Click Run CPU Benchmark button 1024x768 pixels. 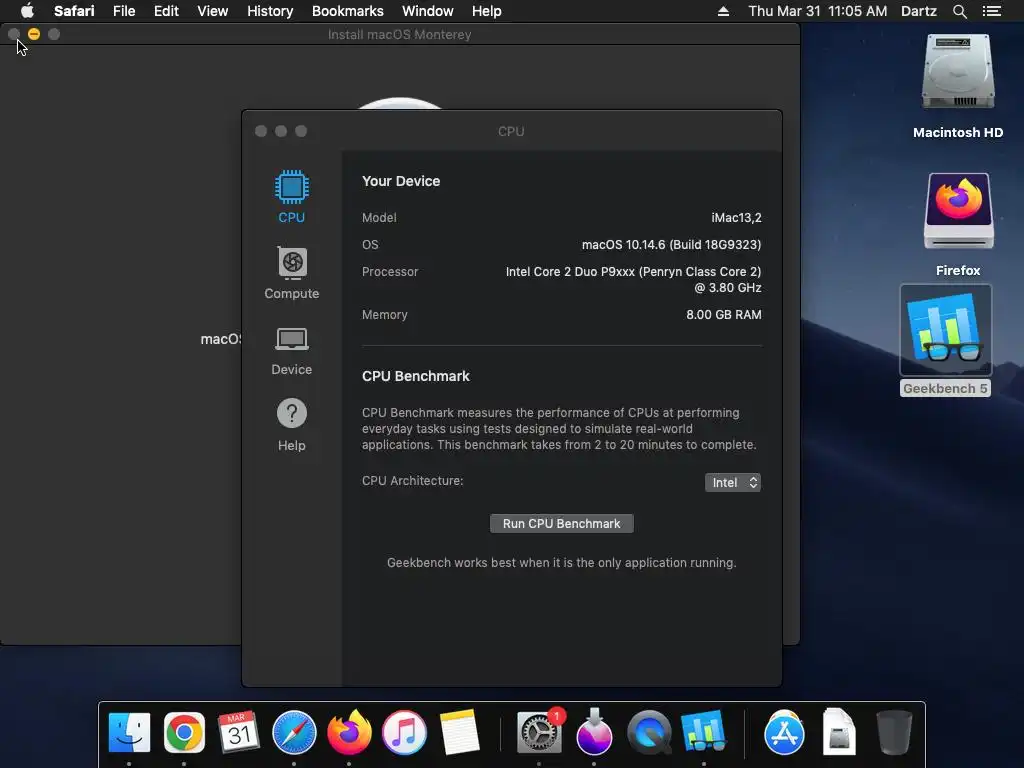(562, 524)
